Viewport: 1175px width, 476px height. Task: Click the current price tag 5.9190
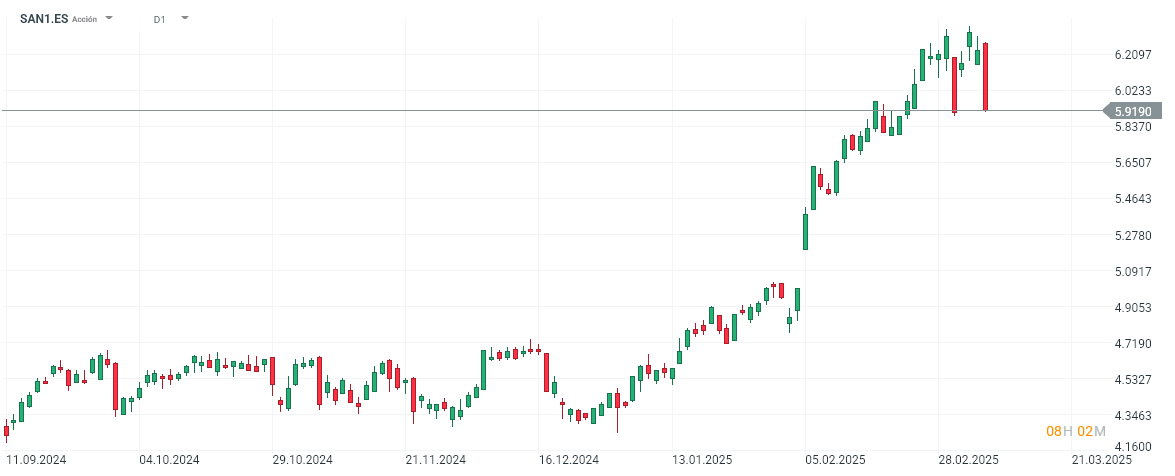point(1132,111)
